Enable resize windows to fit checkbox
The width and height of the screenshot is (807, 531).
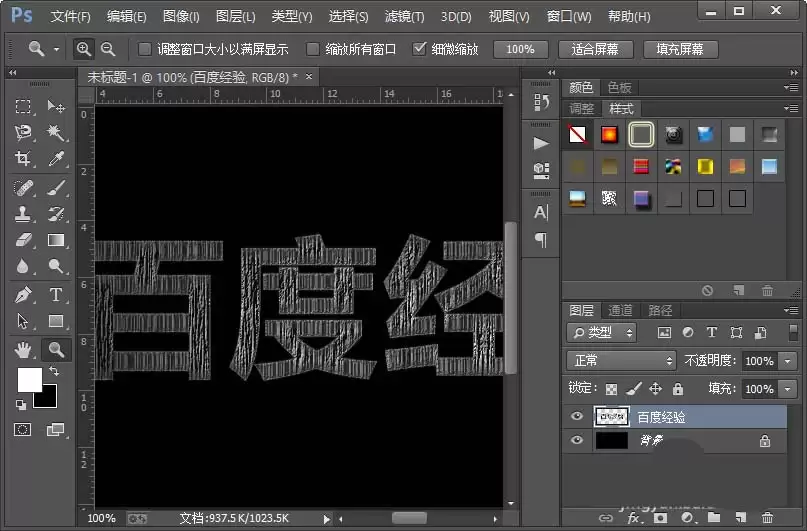coord(145,49)
